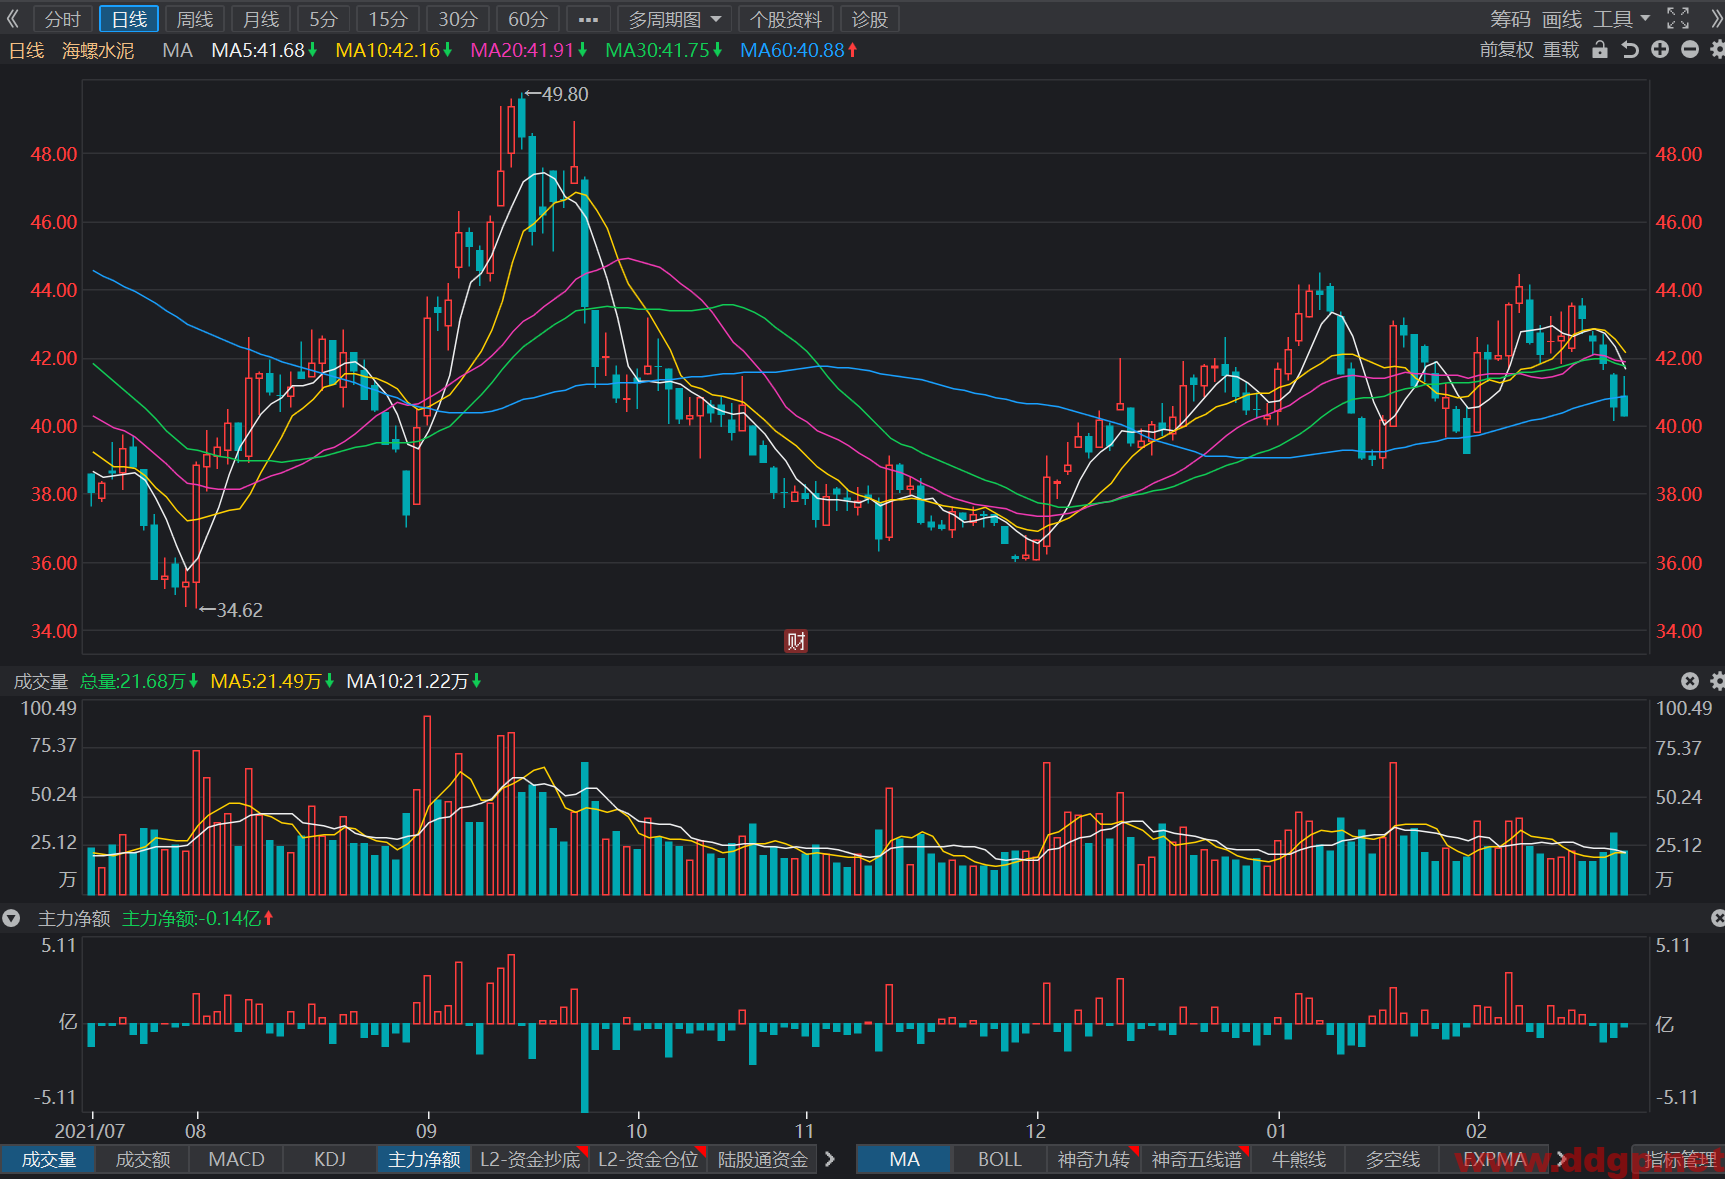Open more periods ellipsis menu
The width and height of the screenshot is (1725, 1179).
tap(588, 19)
